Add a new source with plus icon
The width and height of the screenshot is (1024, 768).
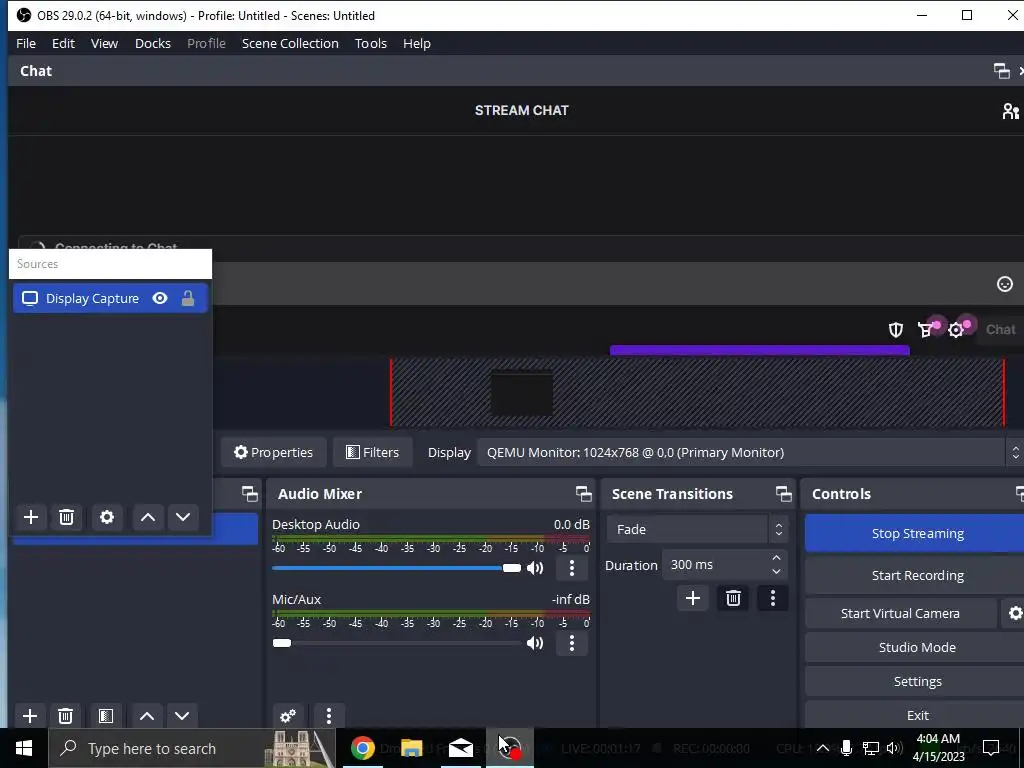(x=31, y=517)
